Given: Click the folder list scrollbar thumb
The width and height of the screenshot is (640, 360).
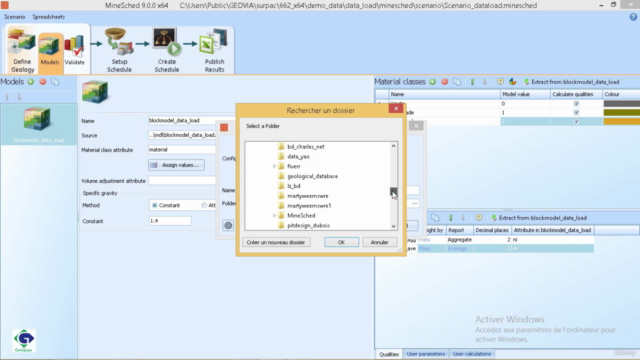Looking at the screenshot, I should 393,191.
